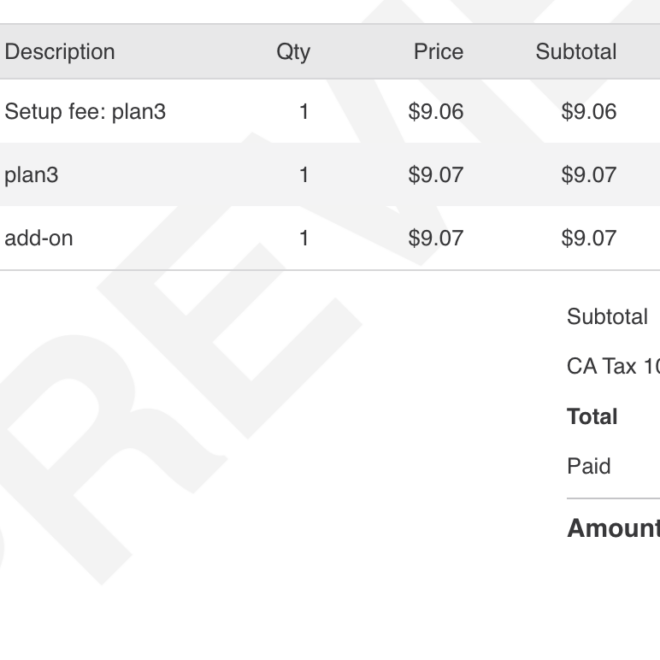Click the plan3 line item description

pos(32,175)
